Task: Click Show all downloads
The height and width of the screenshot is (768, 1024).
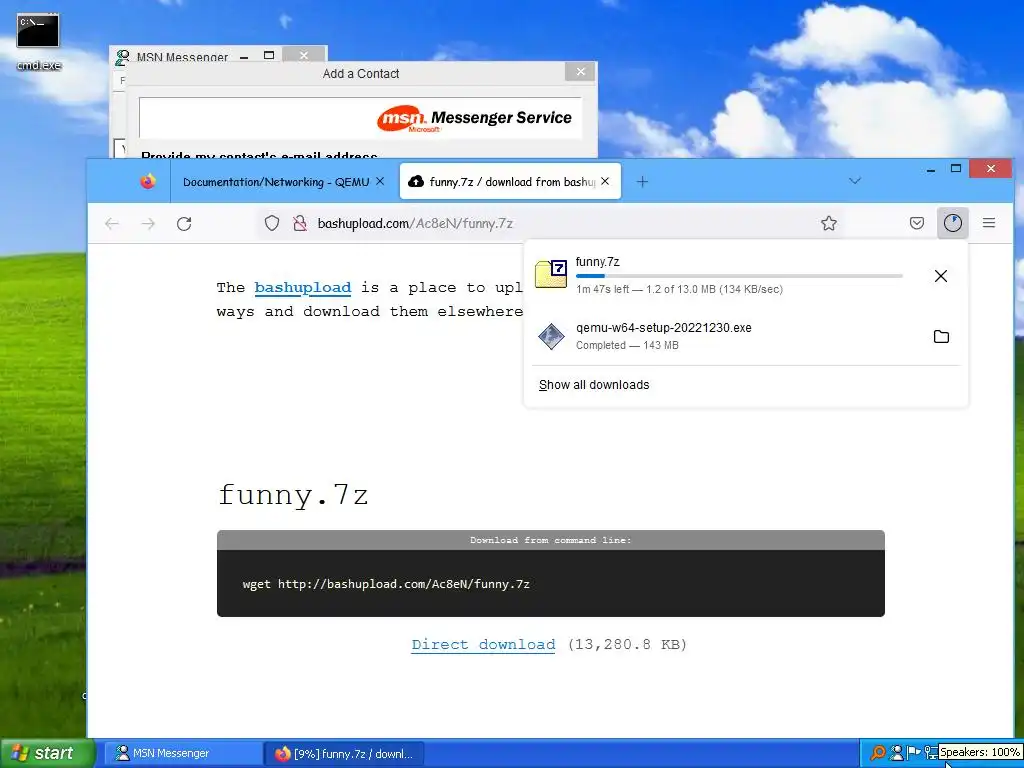Action: point(594,385)
